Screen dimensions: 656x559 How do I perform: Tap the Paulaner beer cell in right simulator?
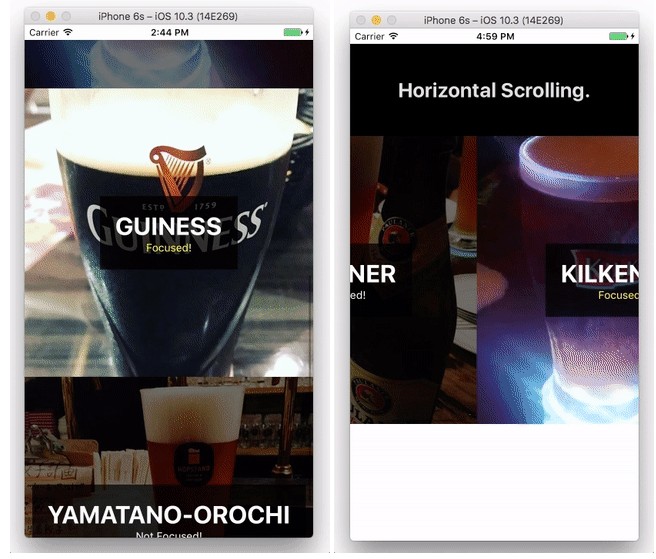[x=413, y=280]
